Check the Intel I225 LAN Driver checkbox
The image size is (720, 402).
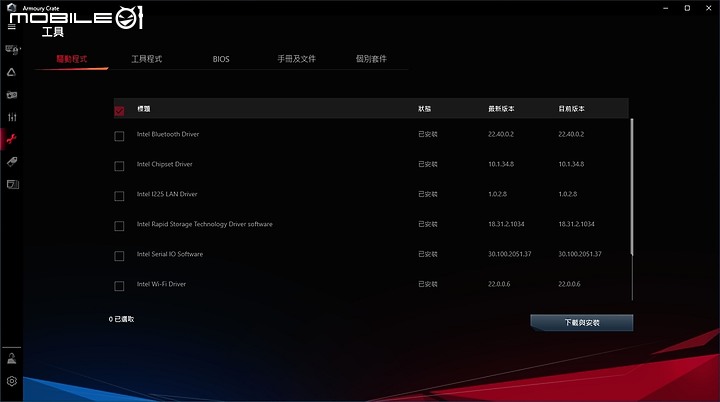(119, 196)
